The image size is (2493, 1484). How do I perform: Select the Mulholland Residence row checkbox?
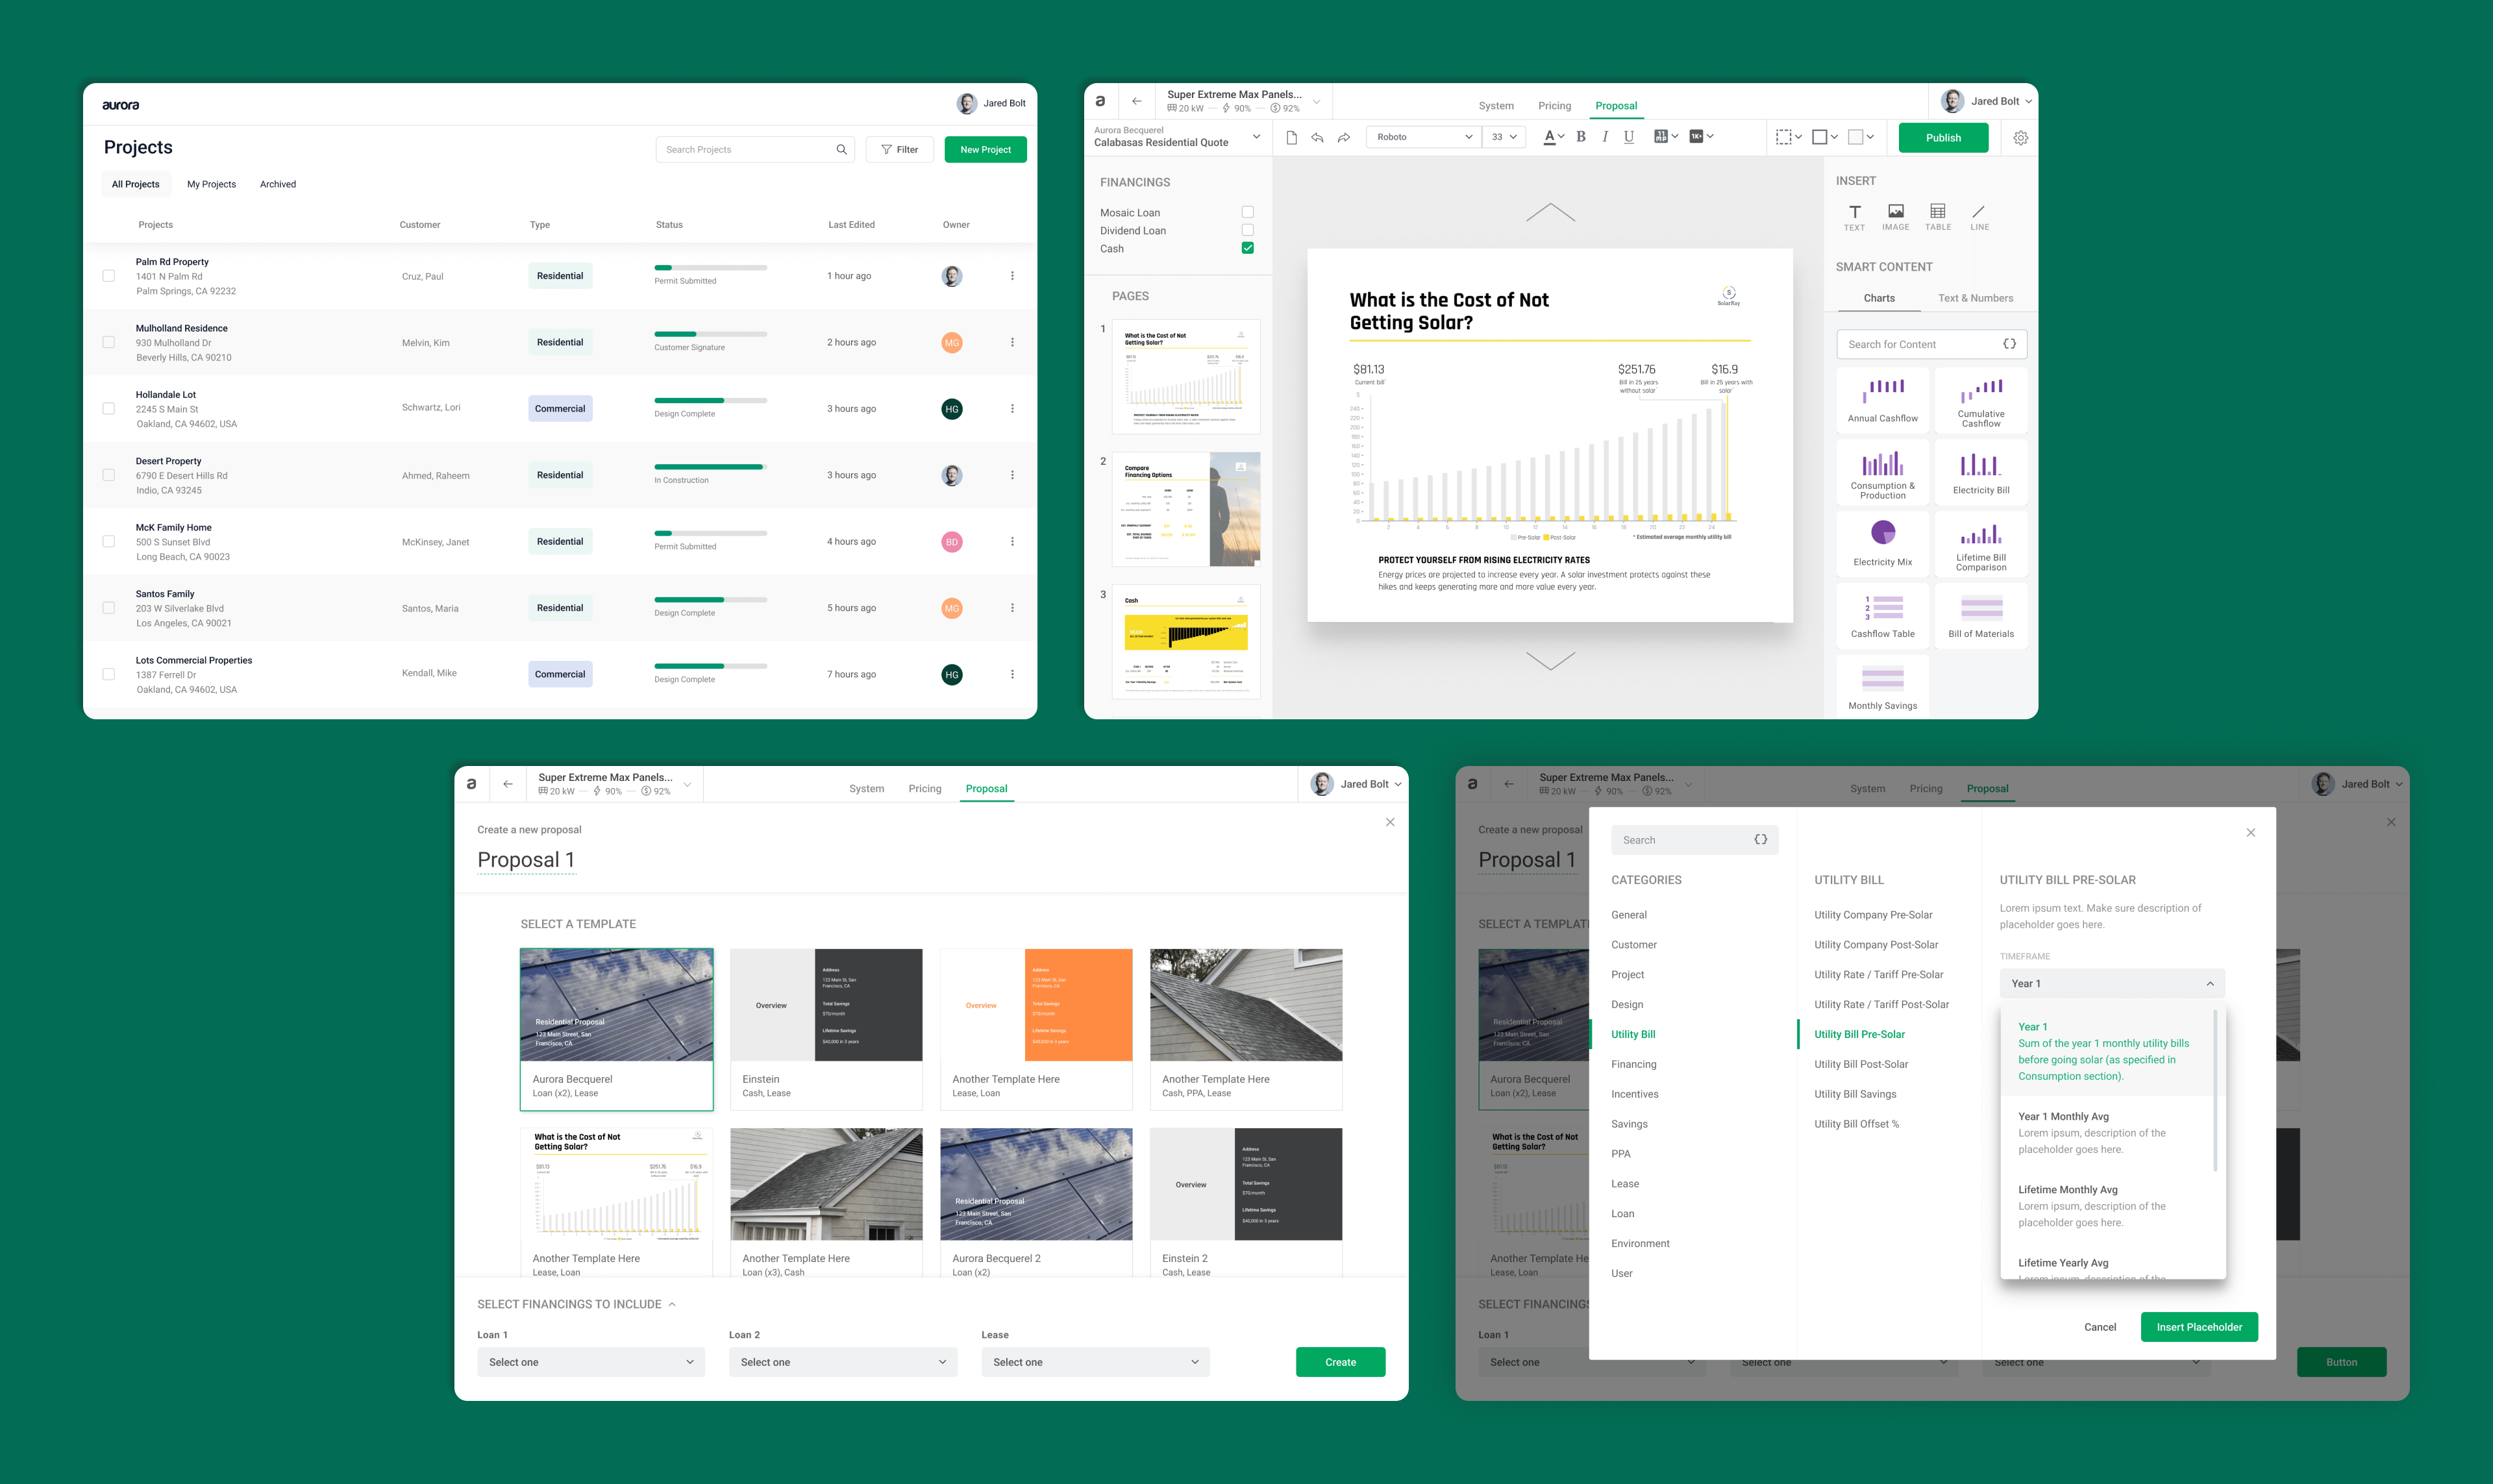[109, 342]
